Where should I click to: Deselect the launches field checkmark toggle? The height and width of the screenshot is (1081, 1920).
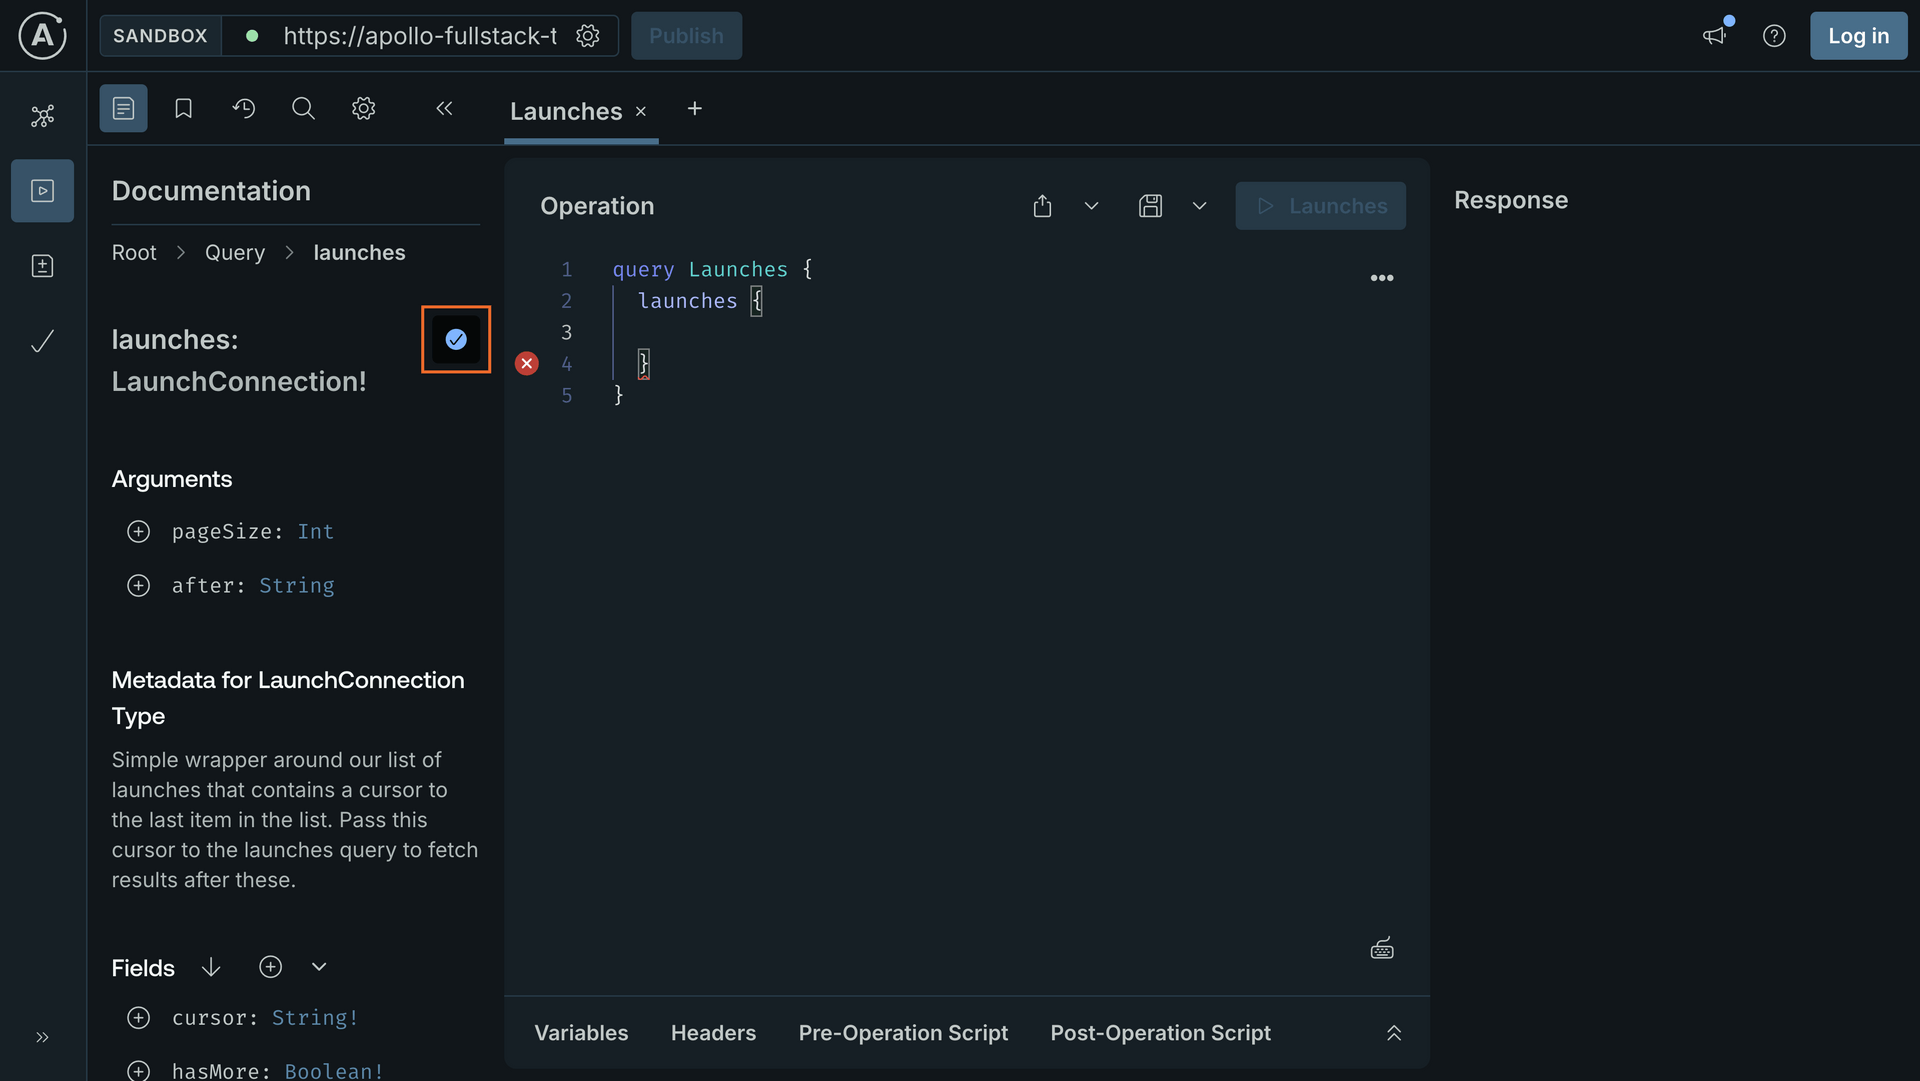[x=456, y=339]
